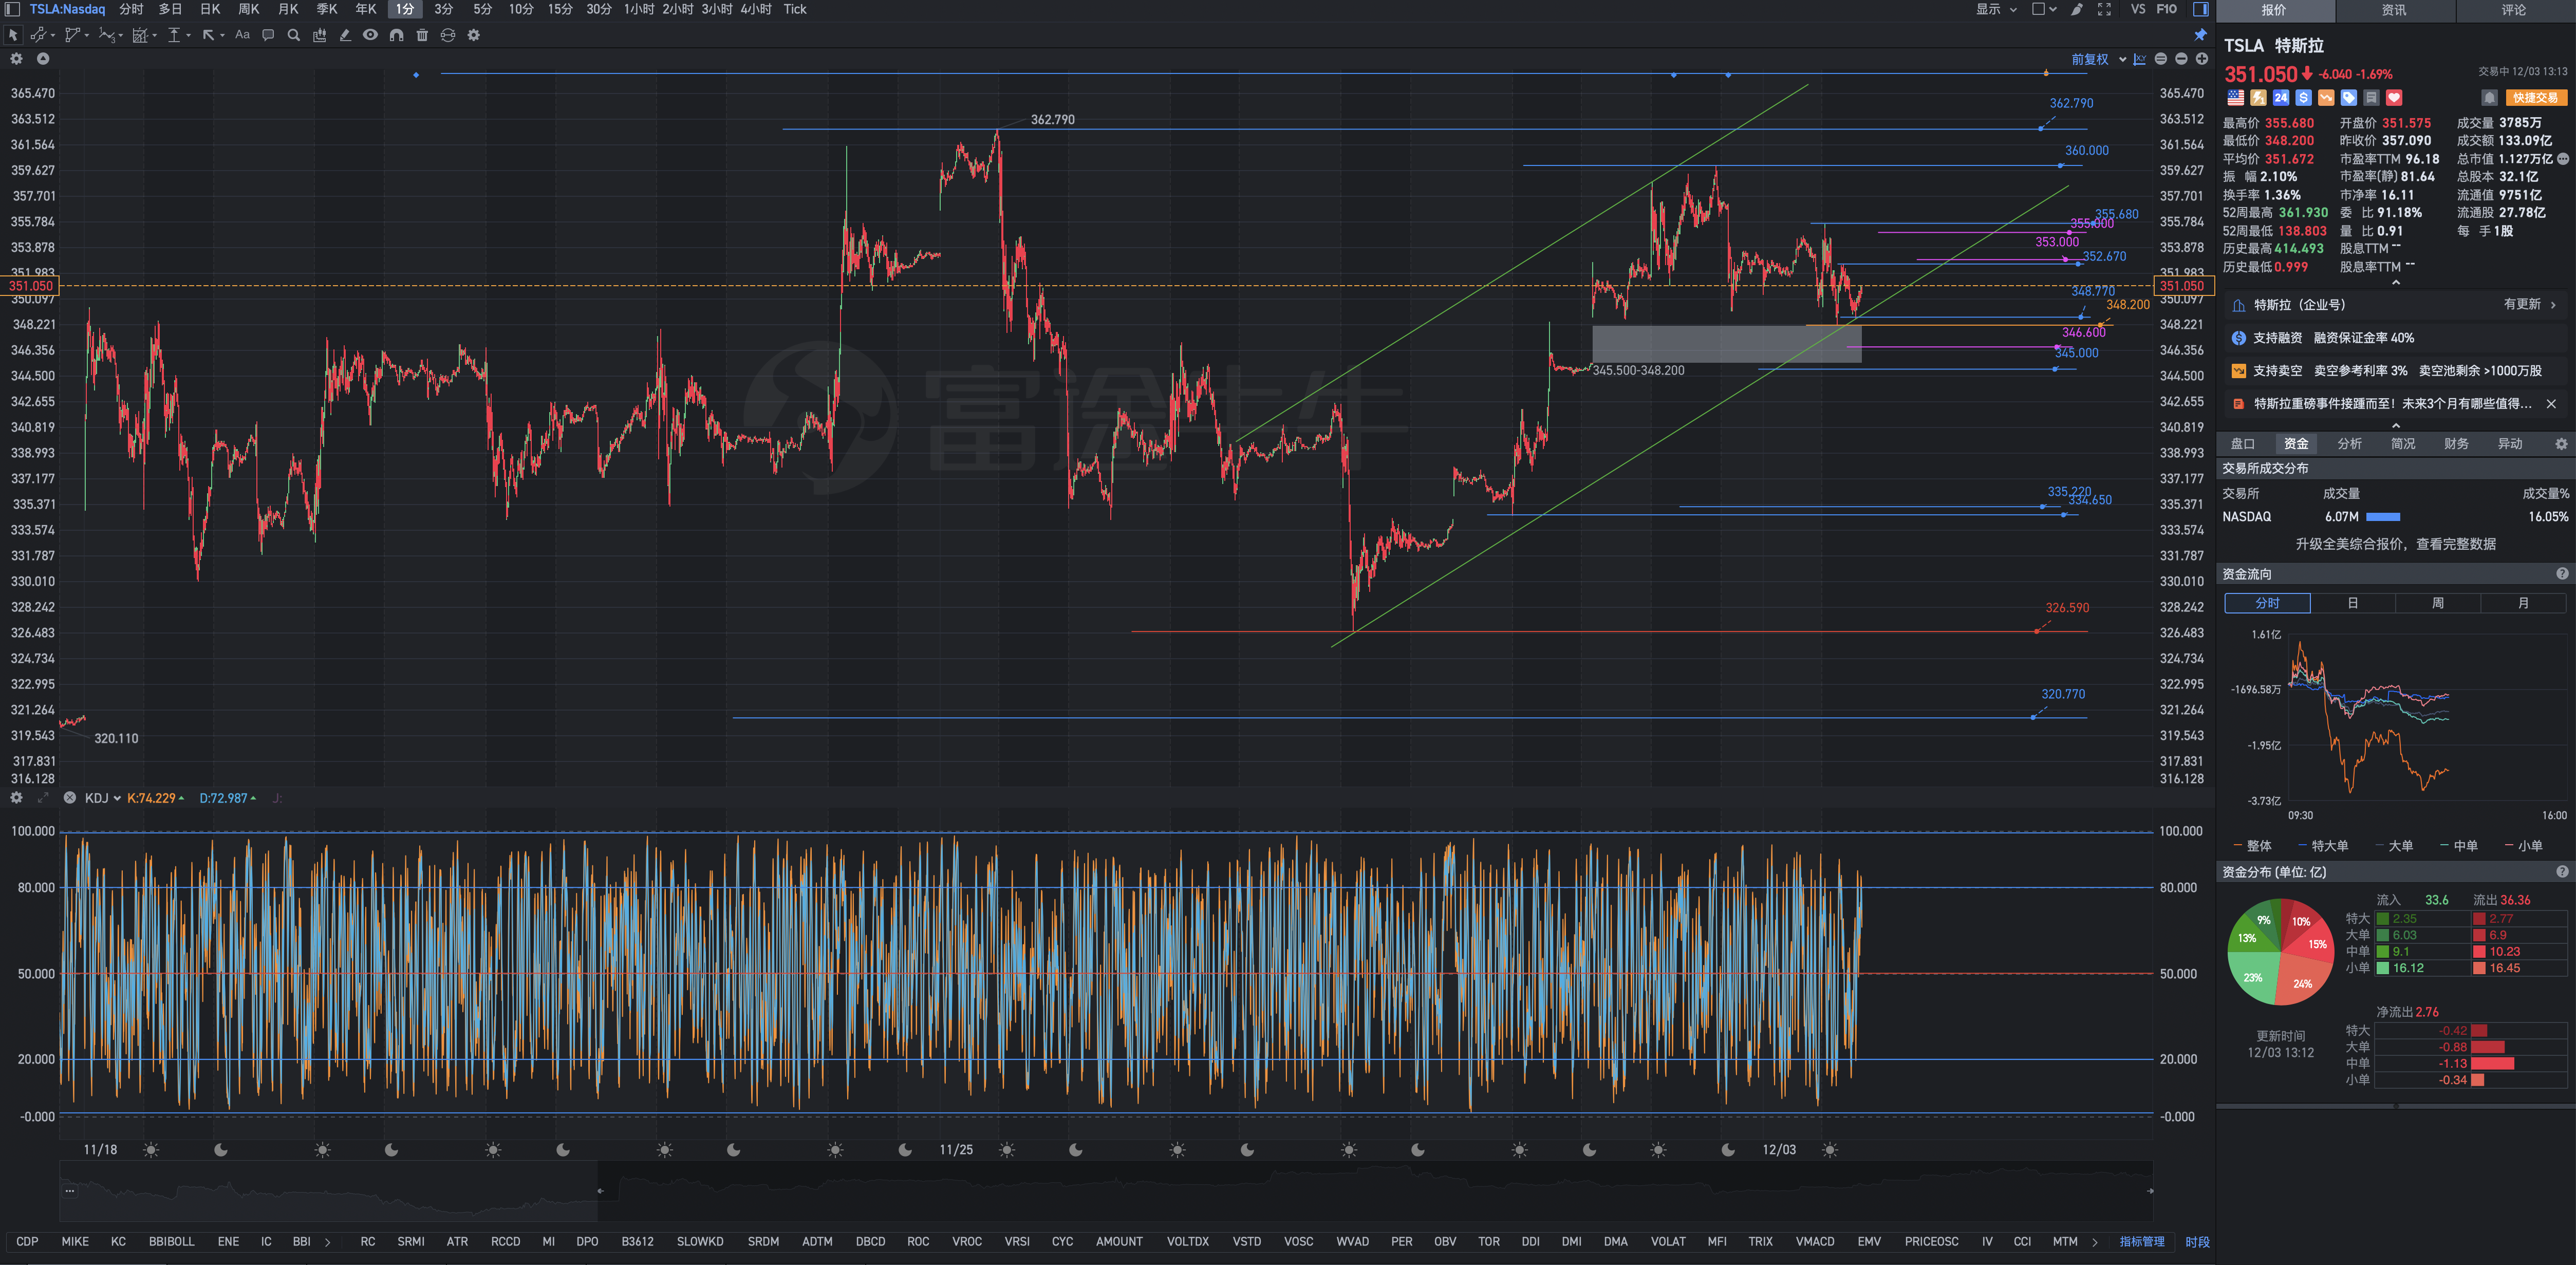2576x1265 pixels.
Task: Select 周 in fund flow period
Action: [2437, 603]
